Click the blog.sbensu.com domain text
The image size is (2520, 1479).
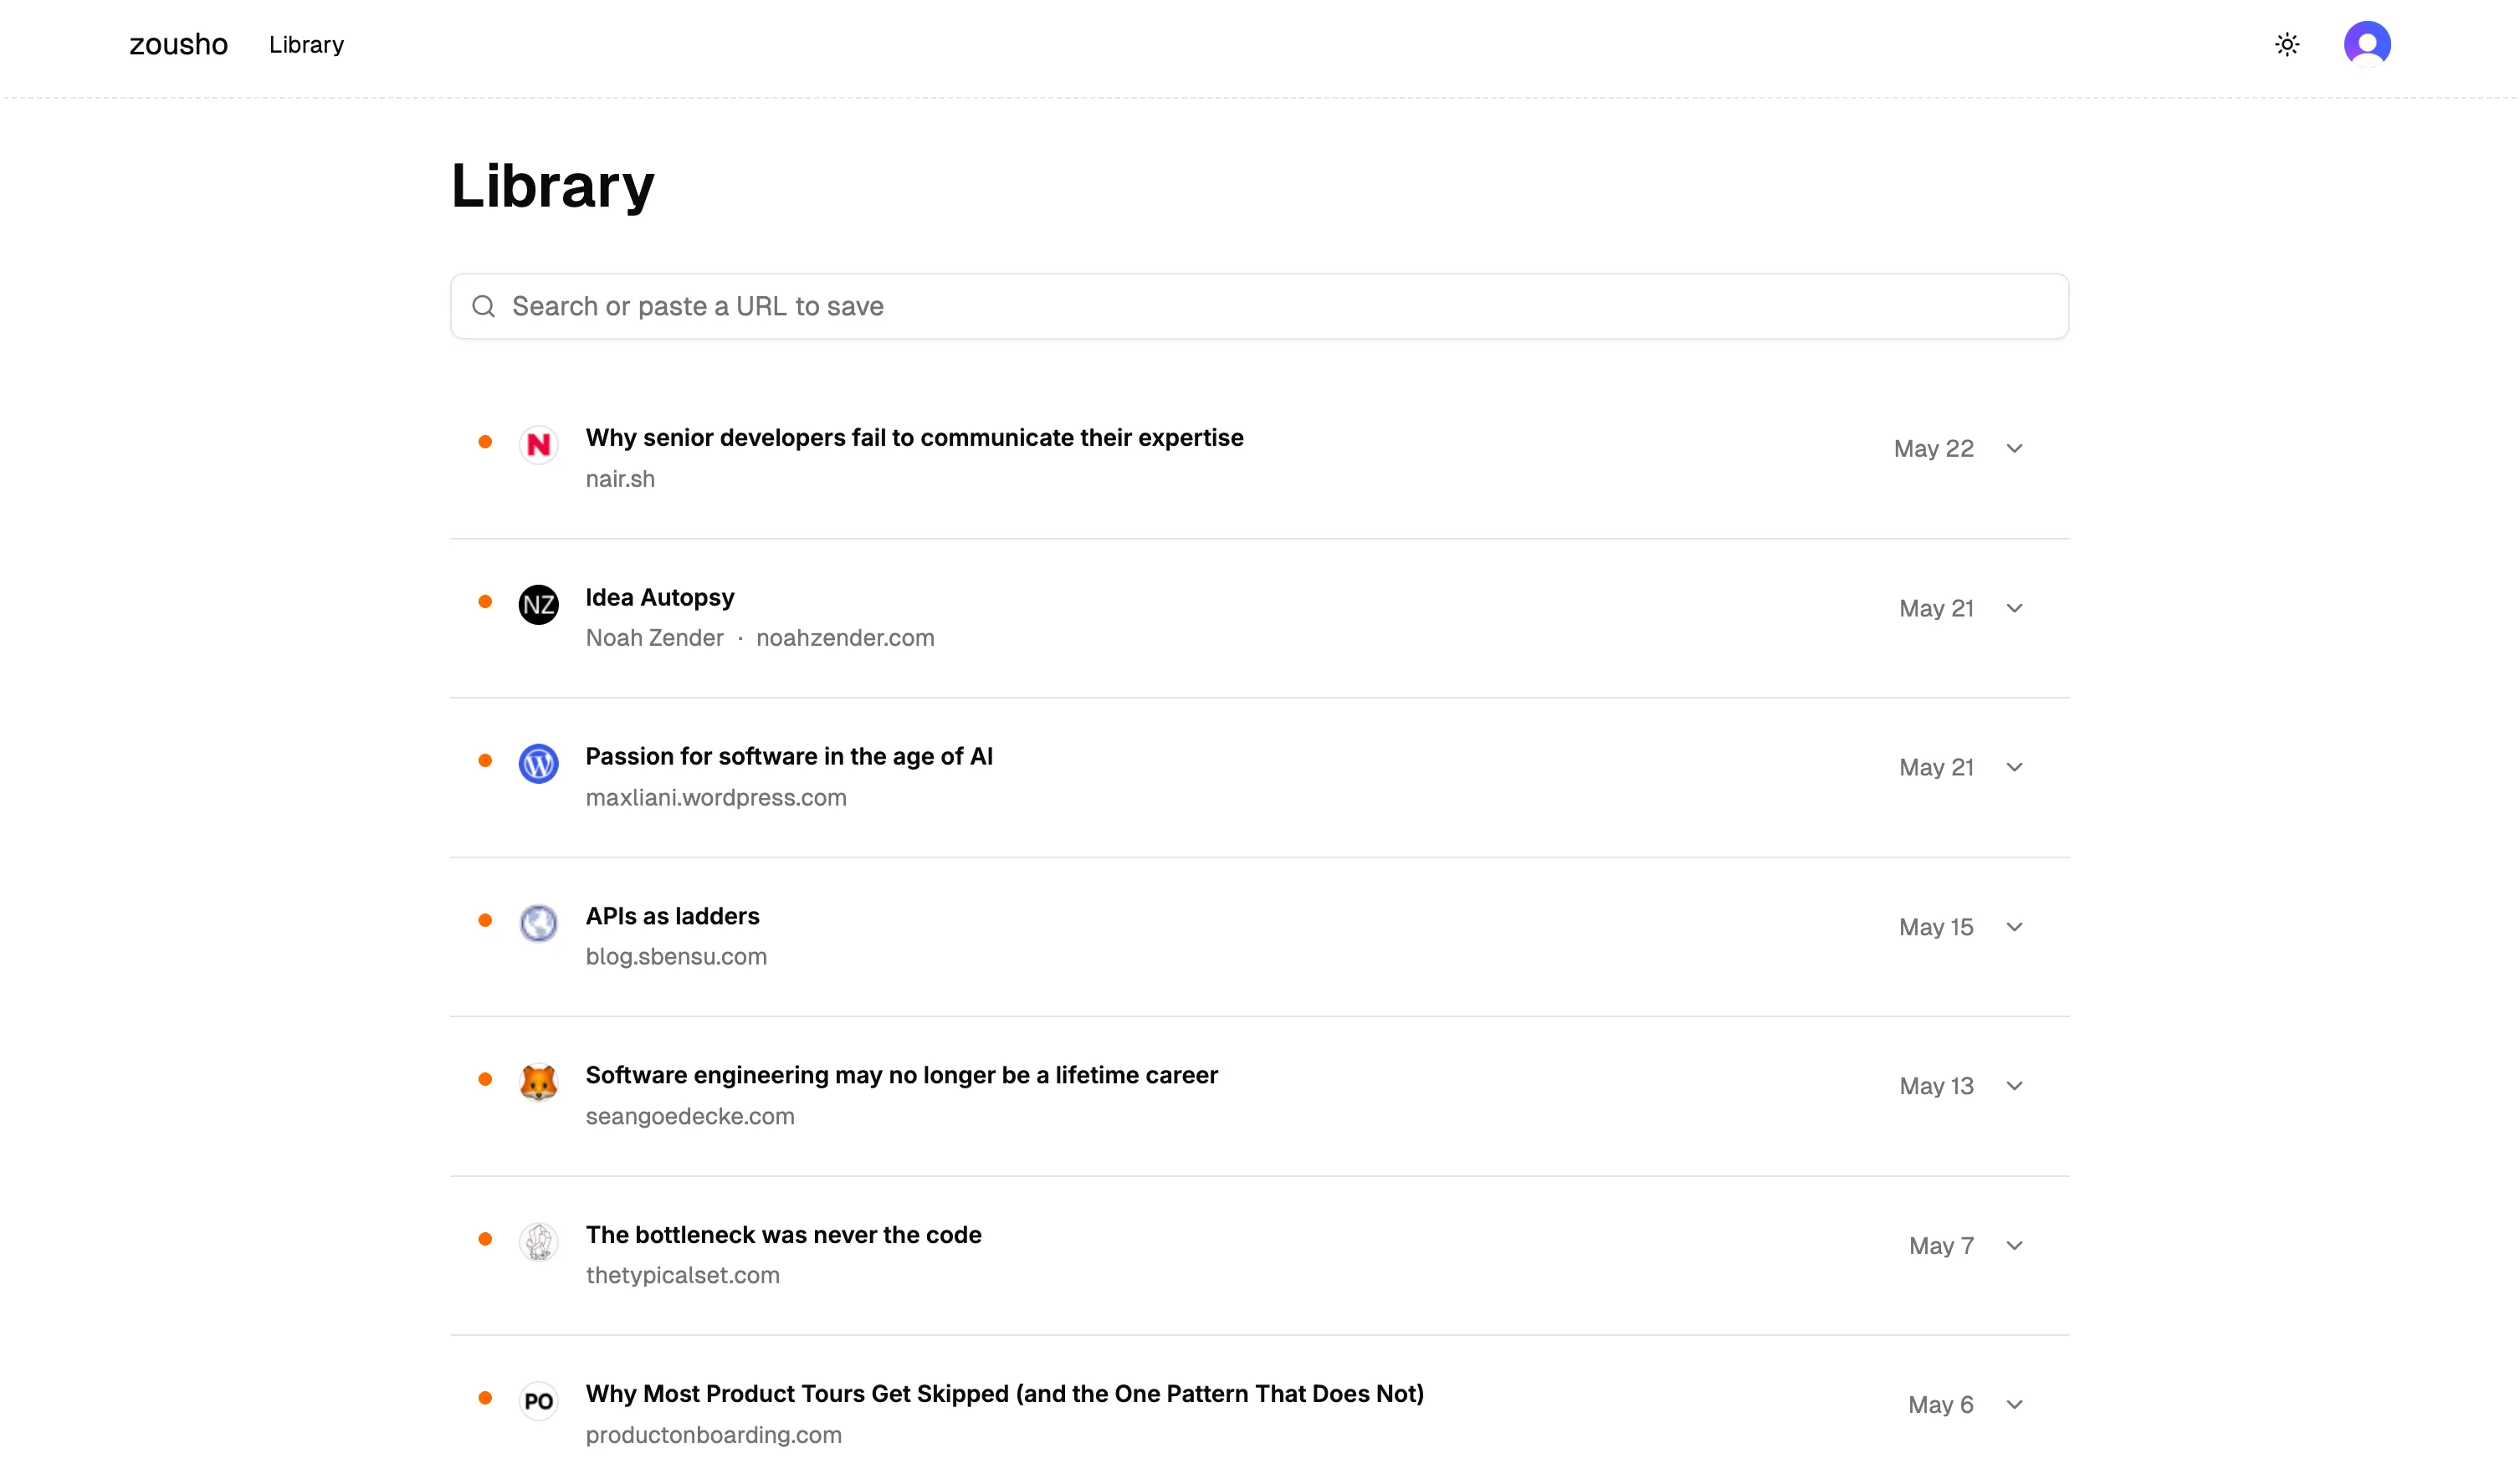coord(676,957)
